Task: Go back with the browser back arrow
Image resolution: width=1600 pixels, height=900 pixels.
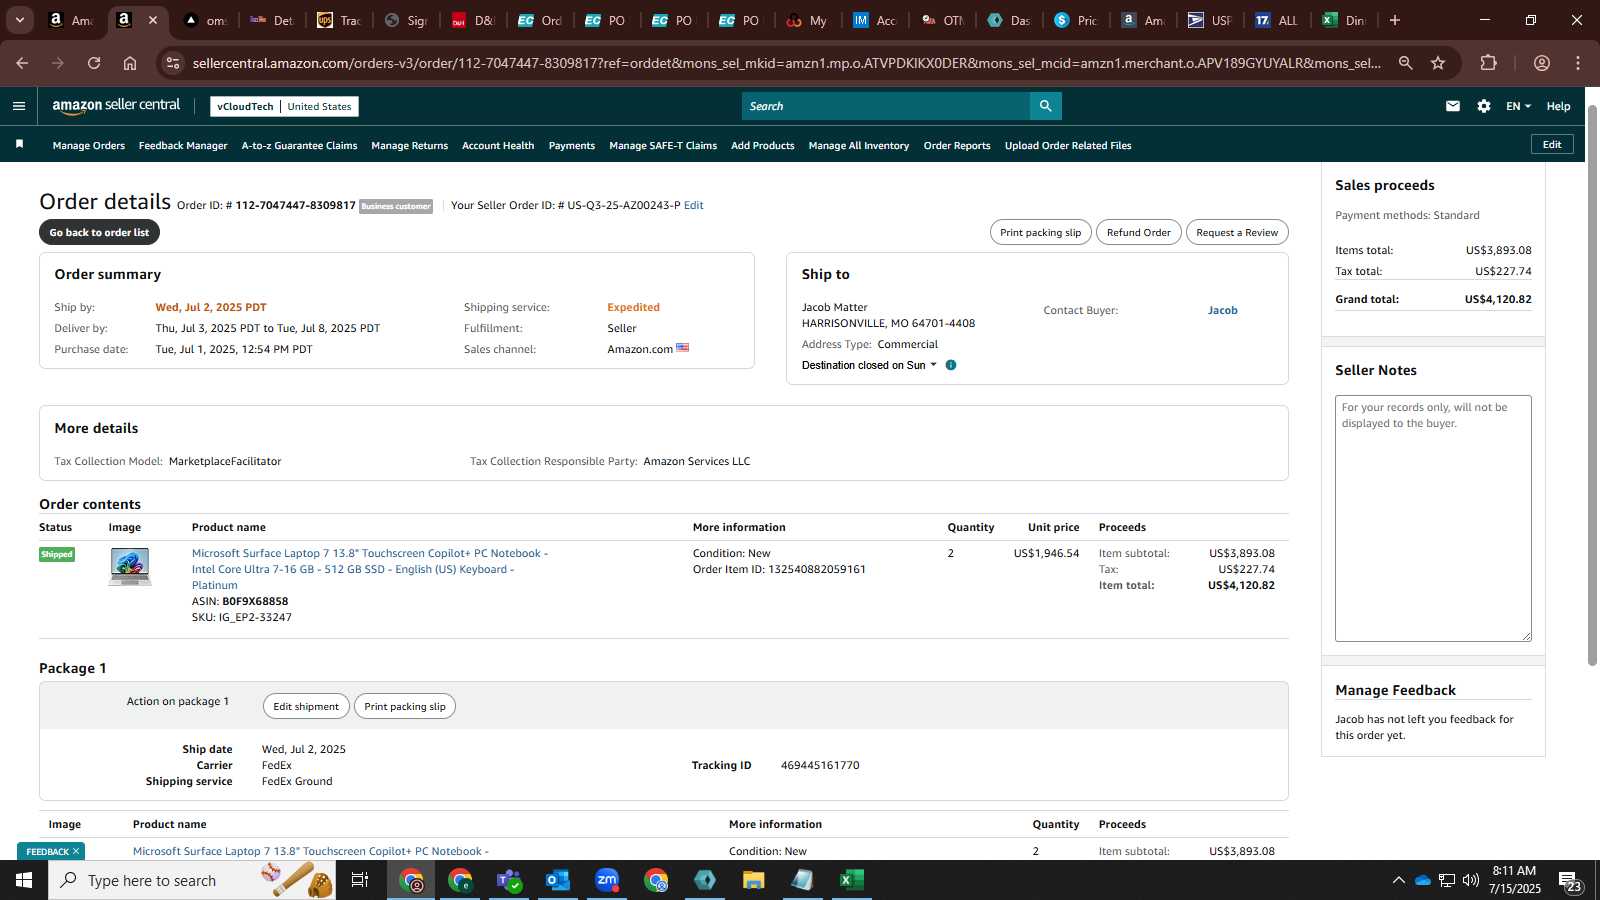Action: tap(22, 63)
